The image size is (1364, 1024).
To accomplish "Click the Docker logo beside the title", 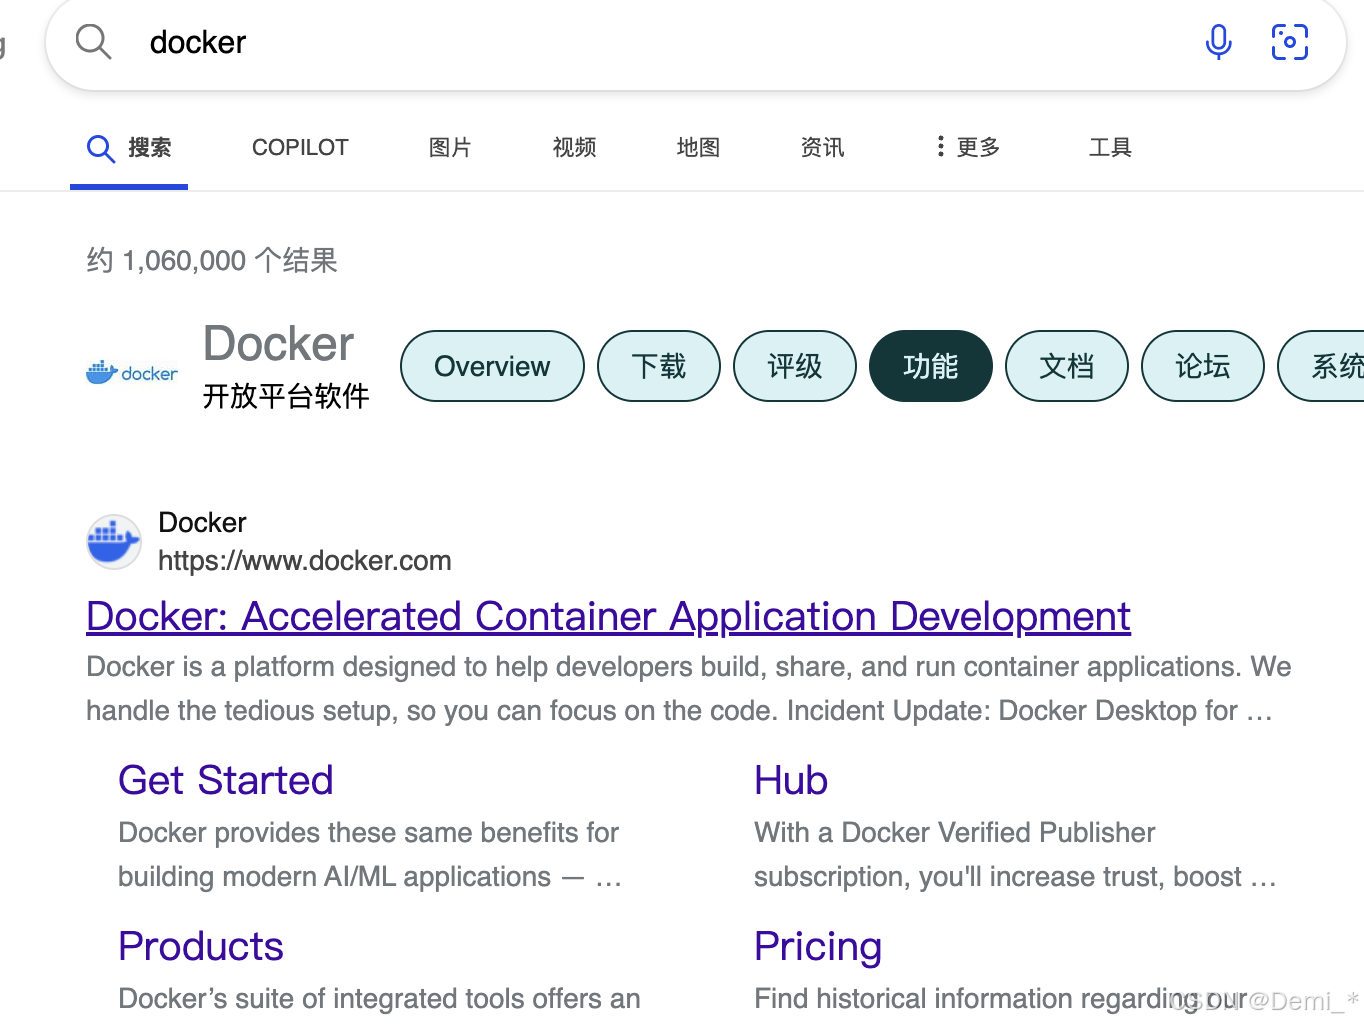I will pos(132,372).
